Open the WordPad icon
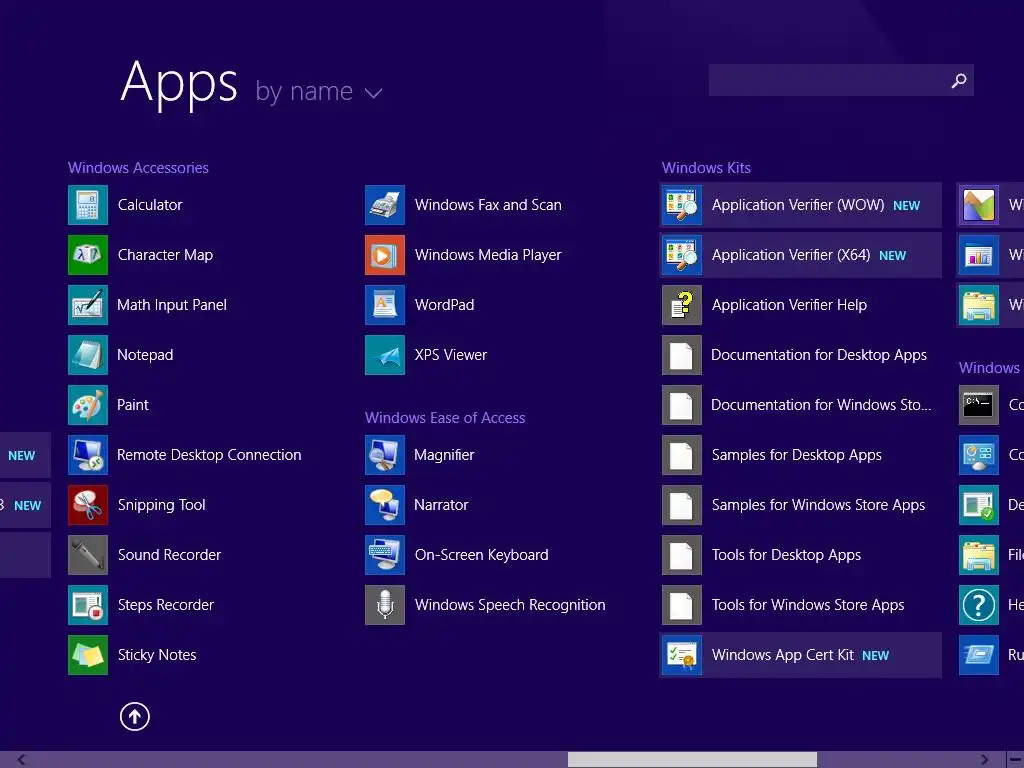This screenshot has height=768, width=1024. [385, 305]
